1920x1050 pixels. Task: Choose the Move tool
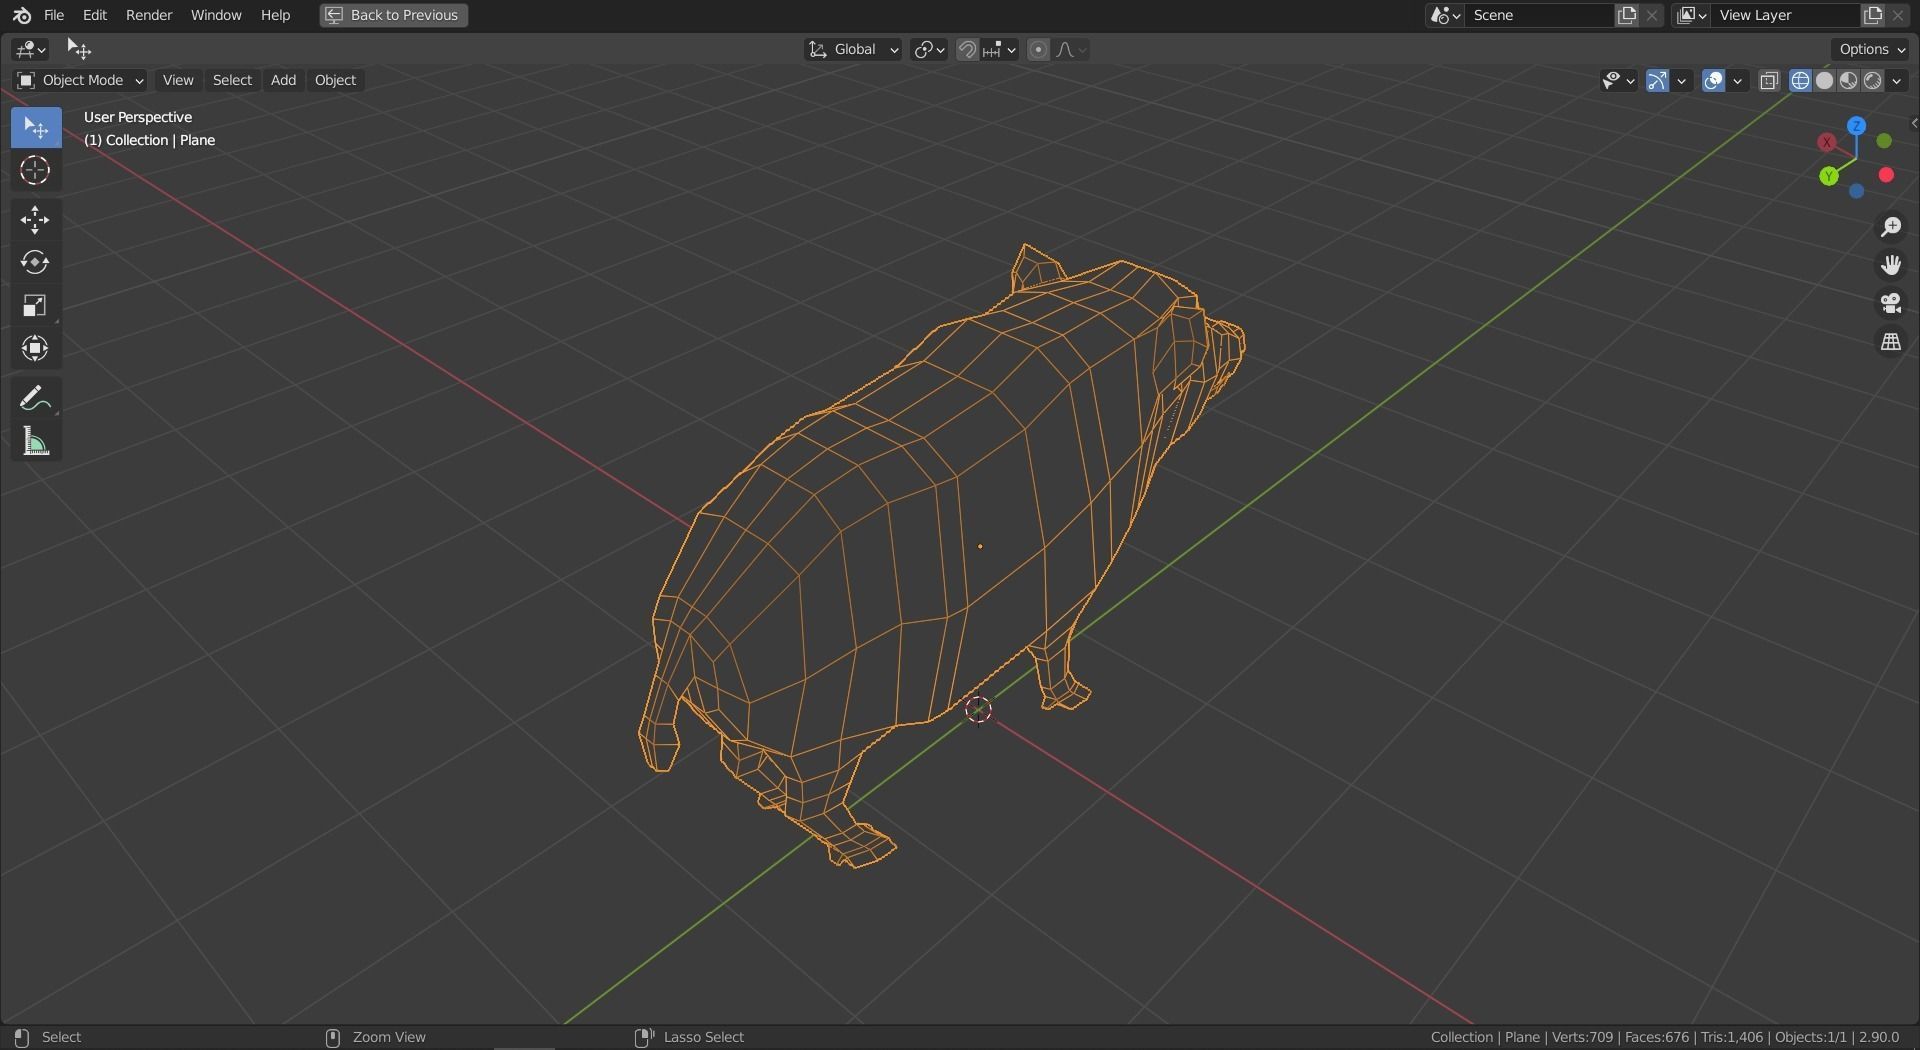tap(36, 220)
